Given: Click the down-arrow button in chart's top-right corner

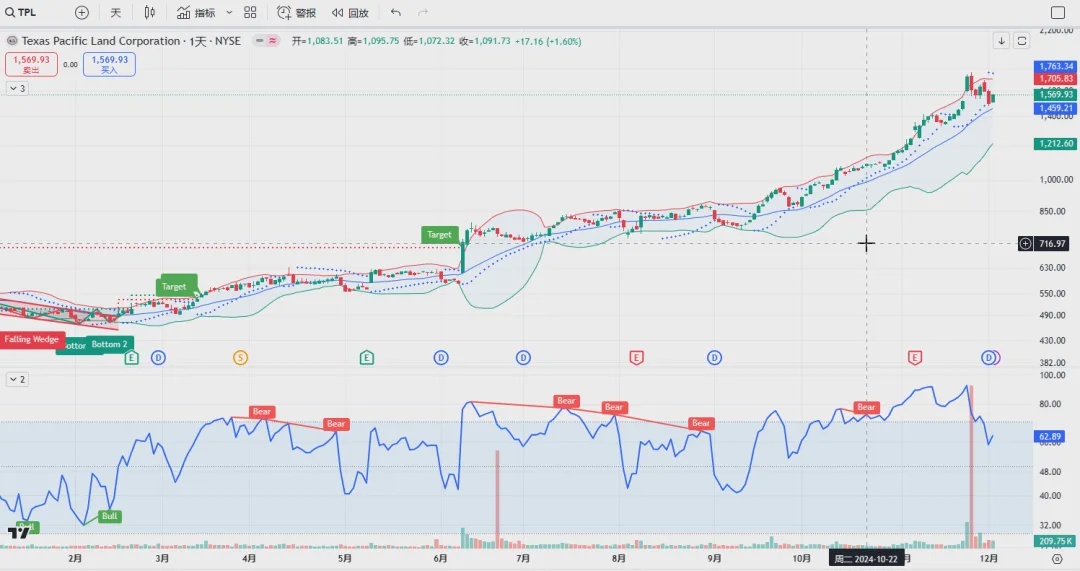Looking at the screenshot, I should pyautogui.click(x=1001, y=41).
